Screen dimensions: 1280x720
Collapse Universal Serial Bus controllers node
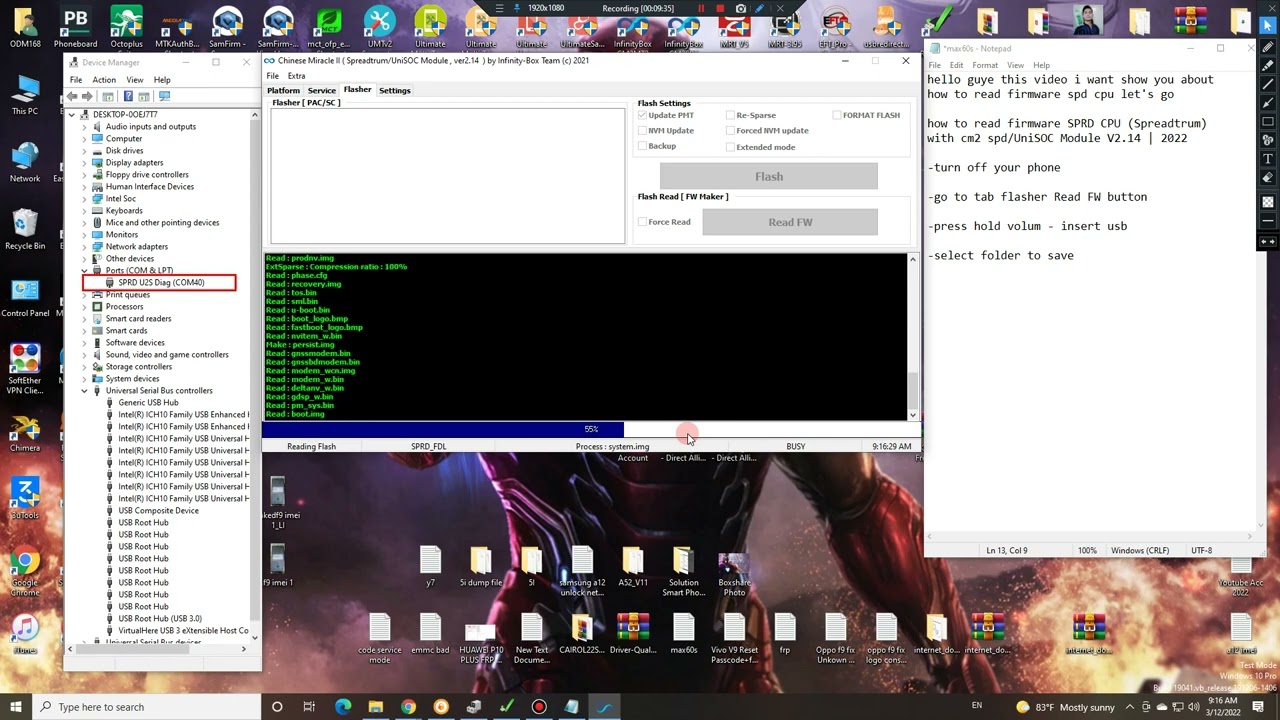coord(85,391)
